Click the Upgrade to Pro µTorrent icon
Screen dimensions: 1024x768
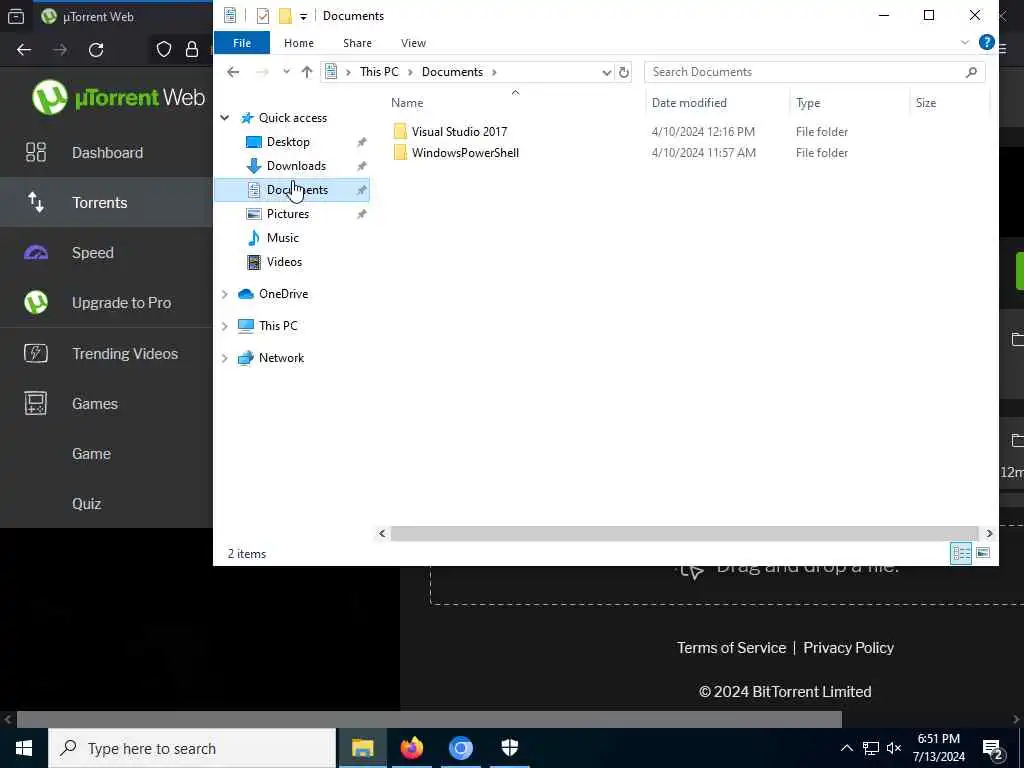[x=36, y=302]
